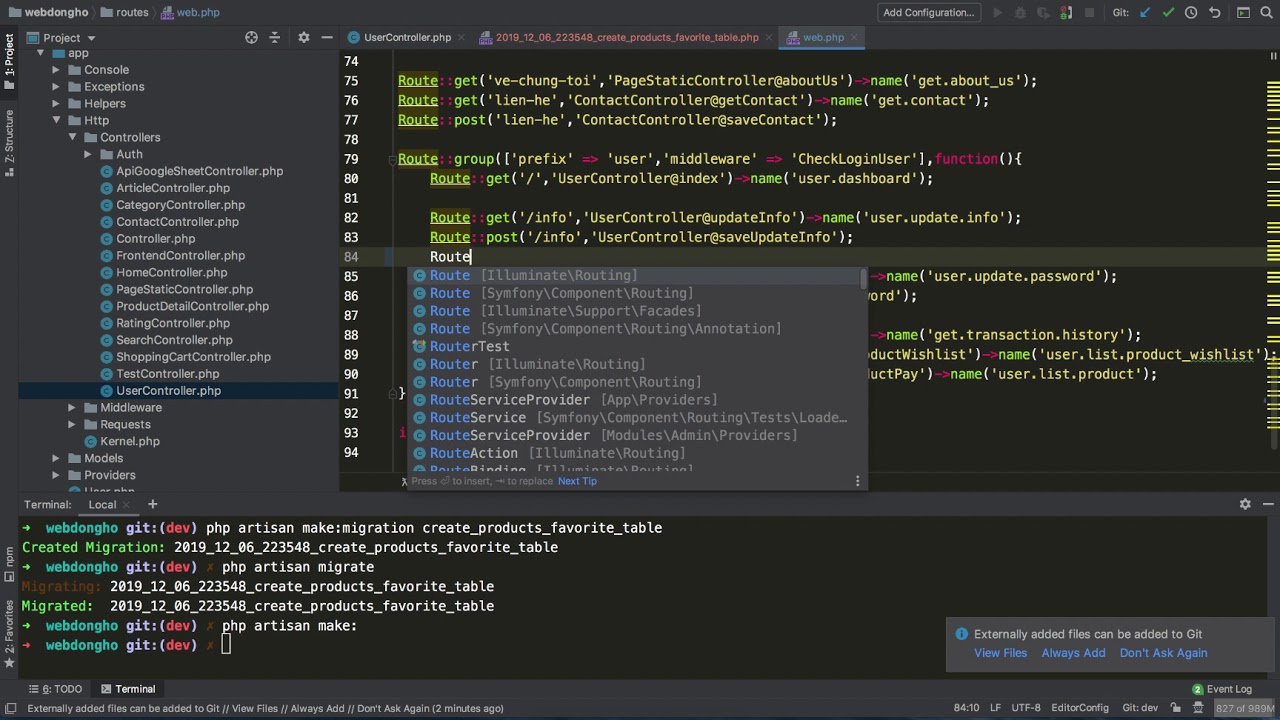
Task: Expand the Providers folder
Action: point(56,476)
